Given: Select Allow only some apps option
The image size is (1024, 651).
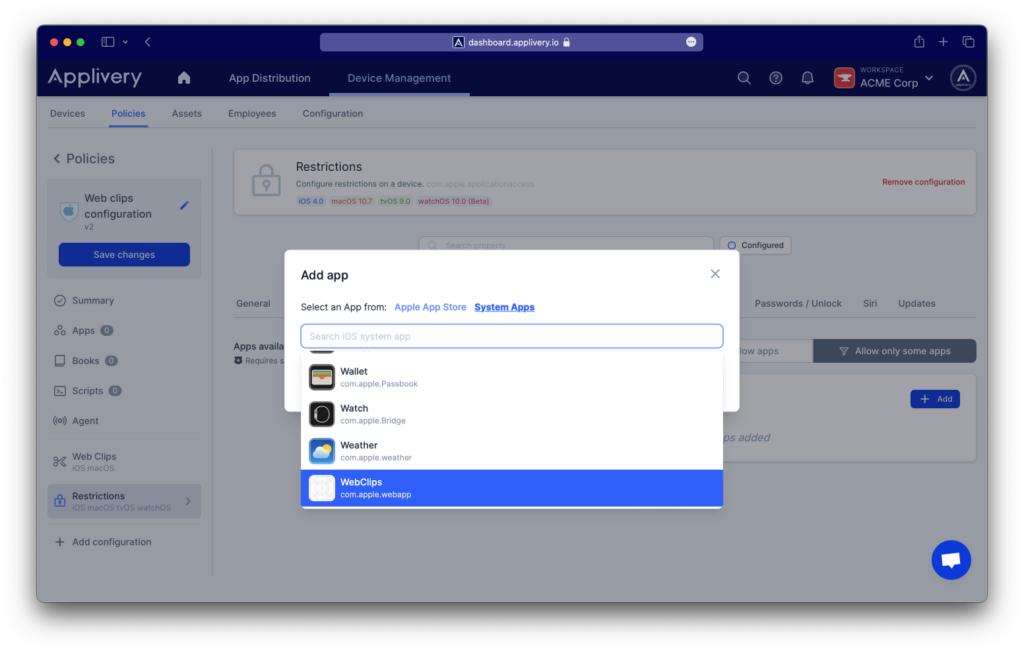Looking at the screenshot, I should 895,351.
